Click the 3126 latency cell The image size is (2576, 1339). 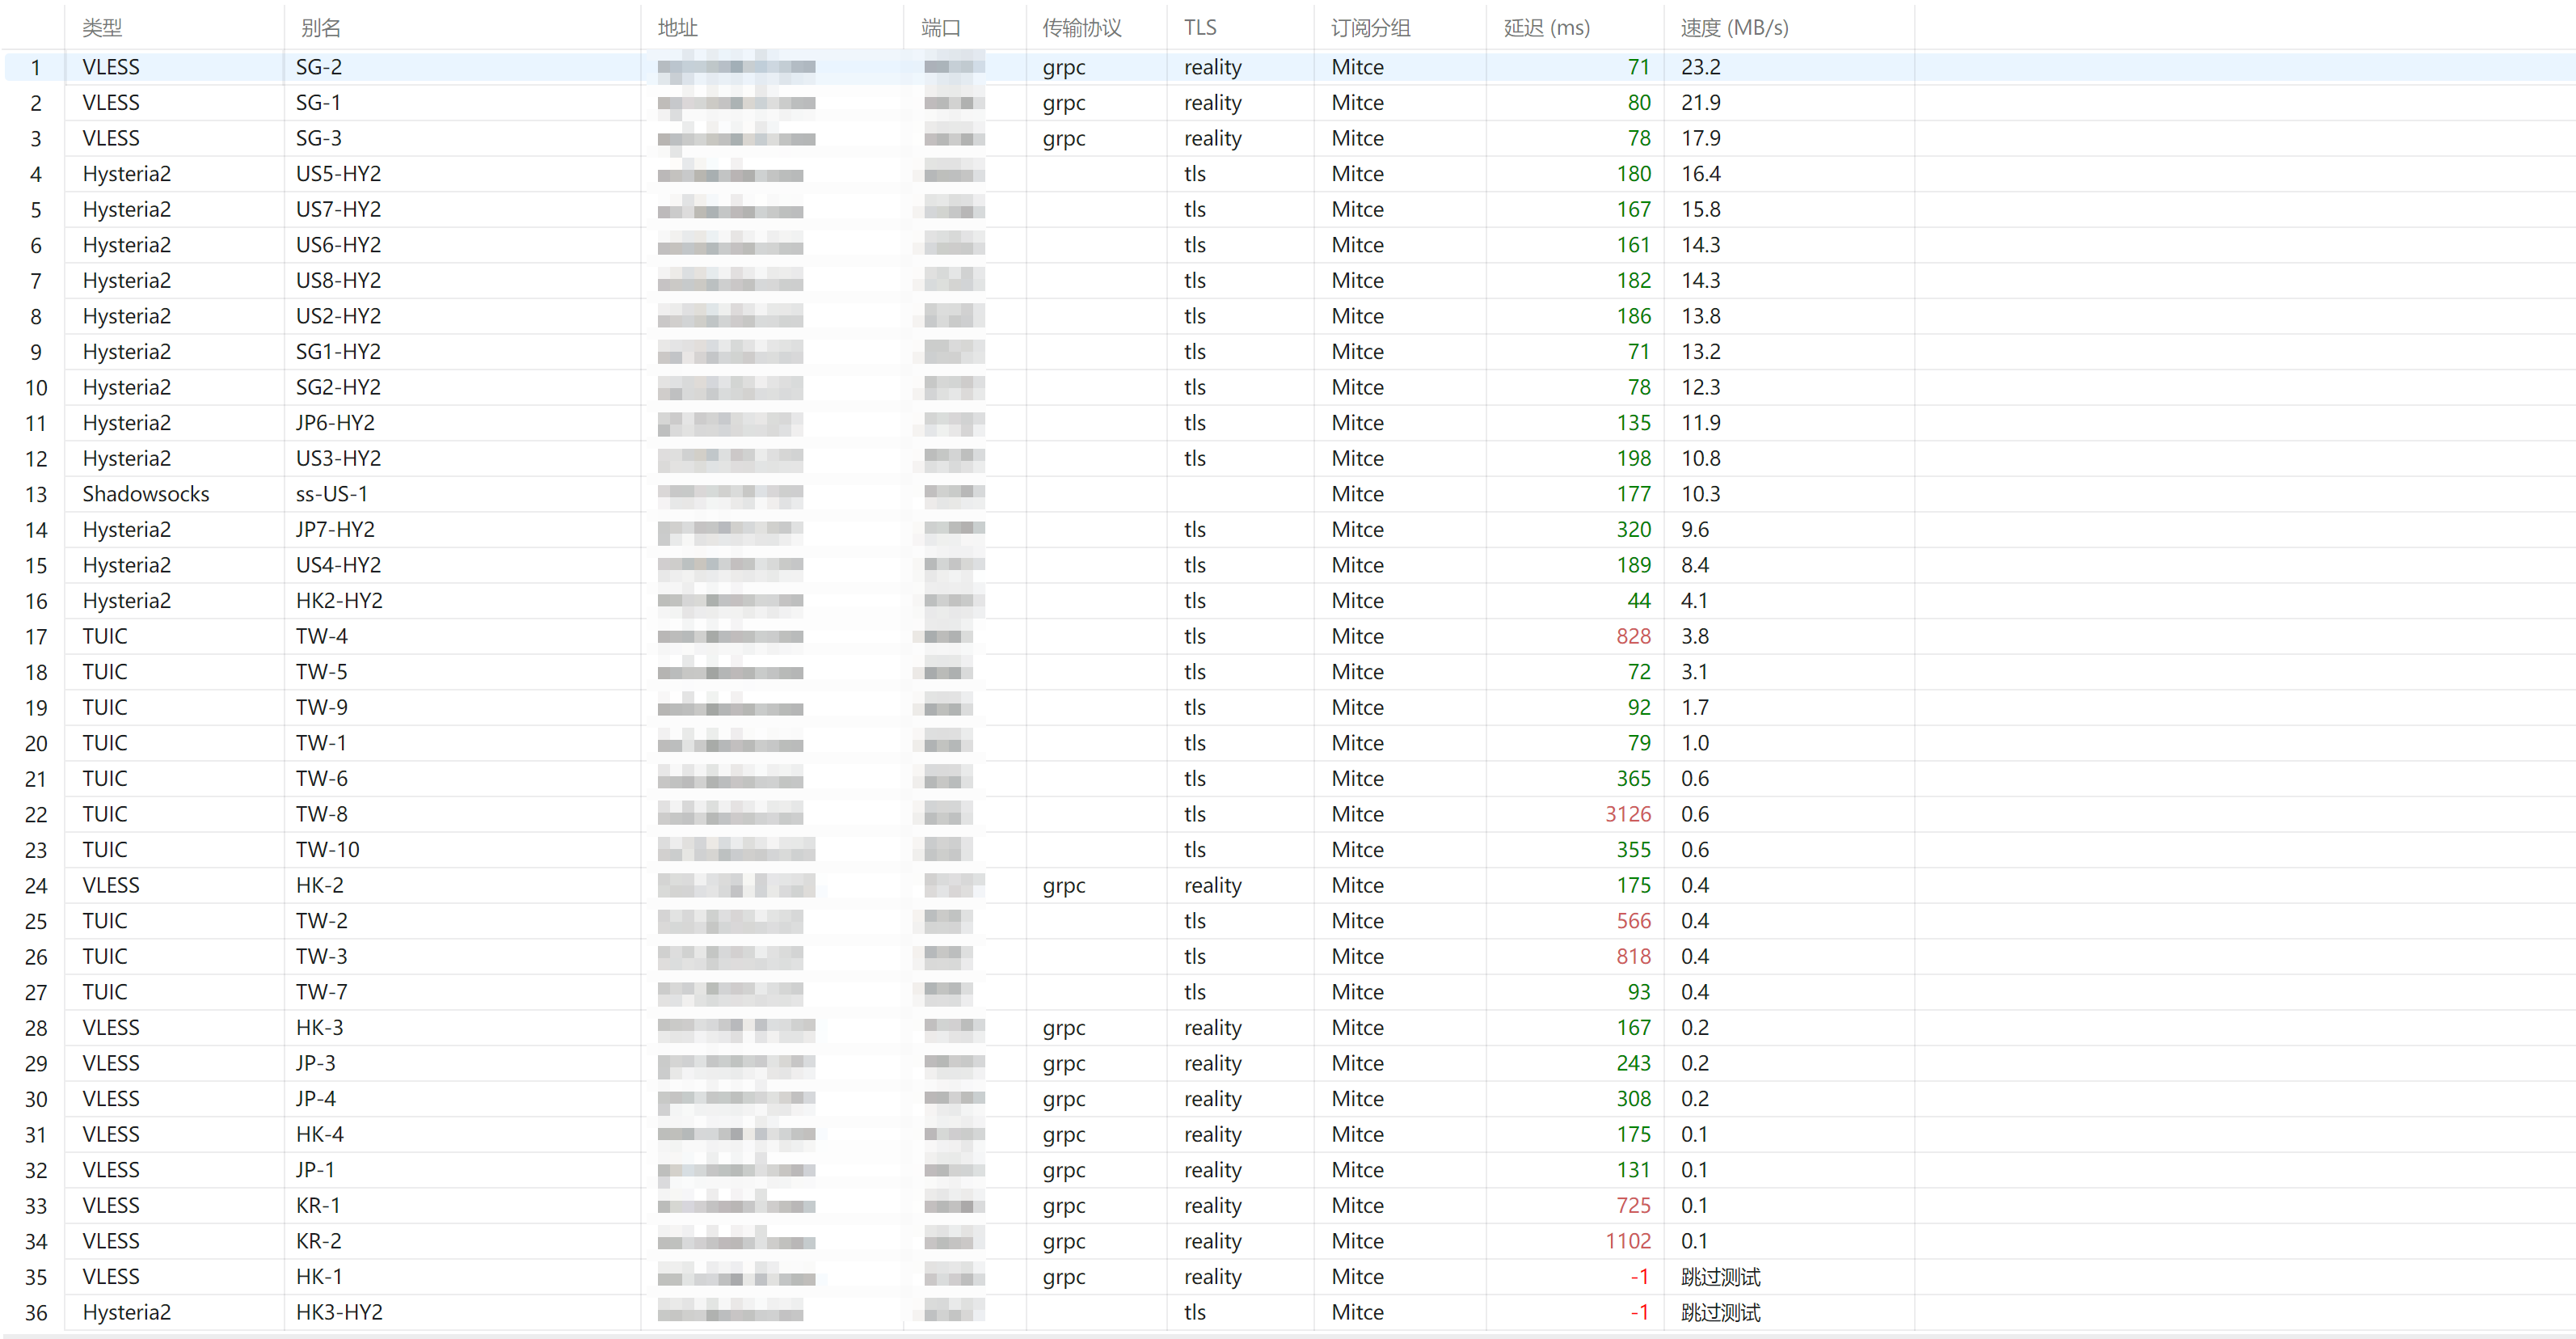(x=1627, y=814)
